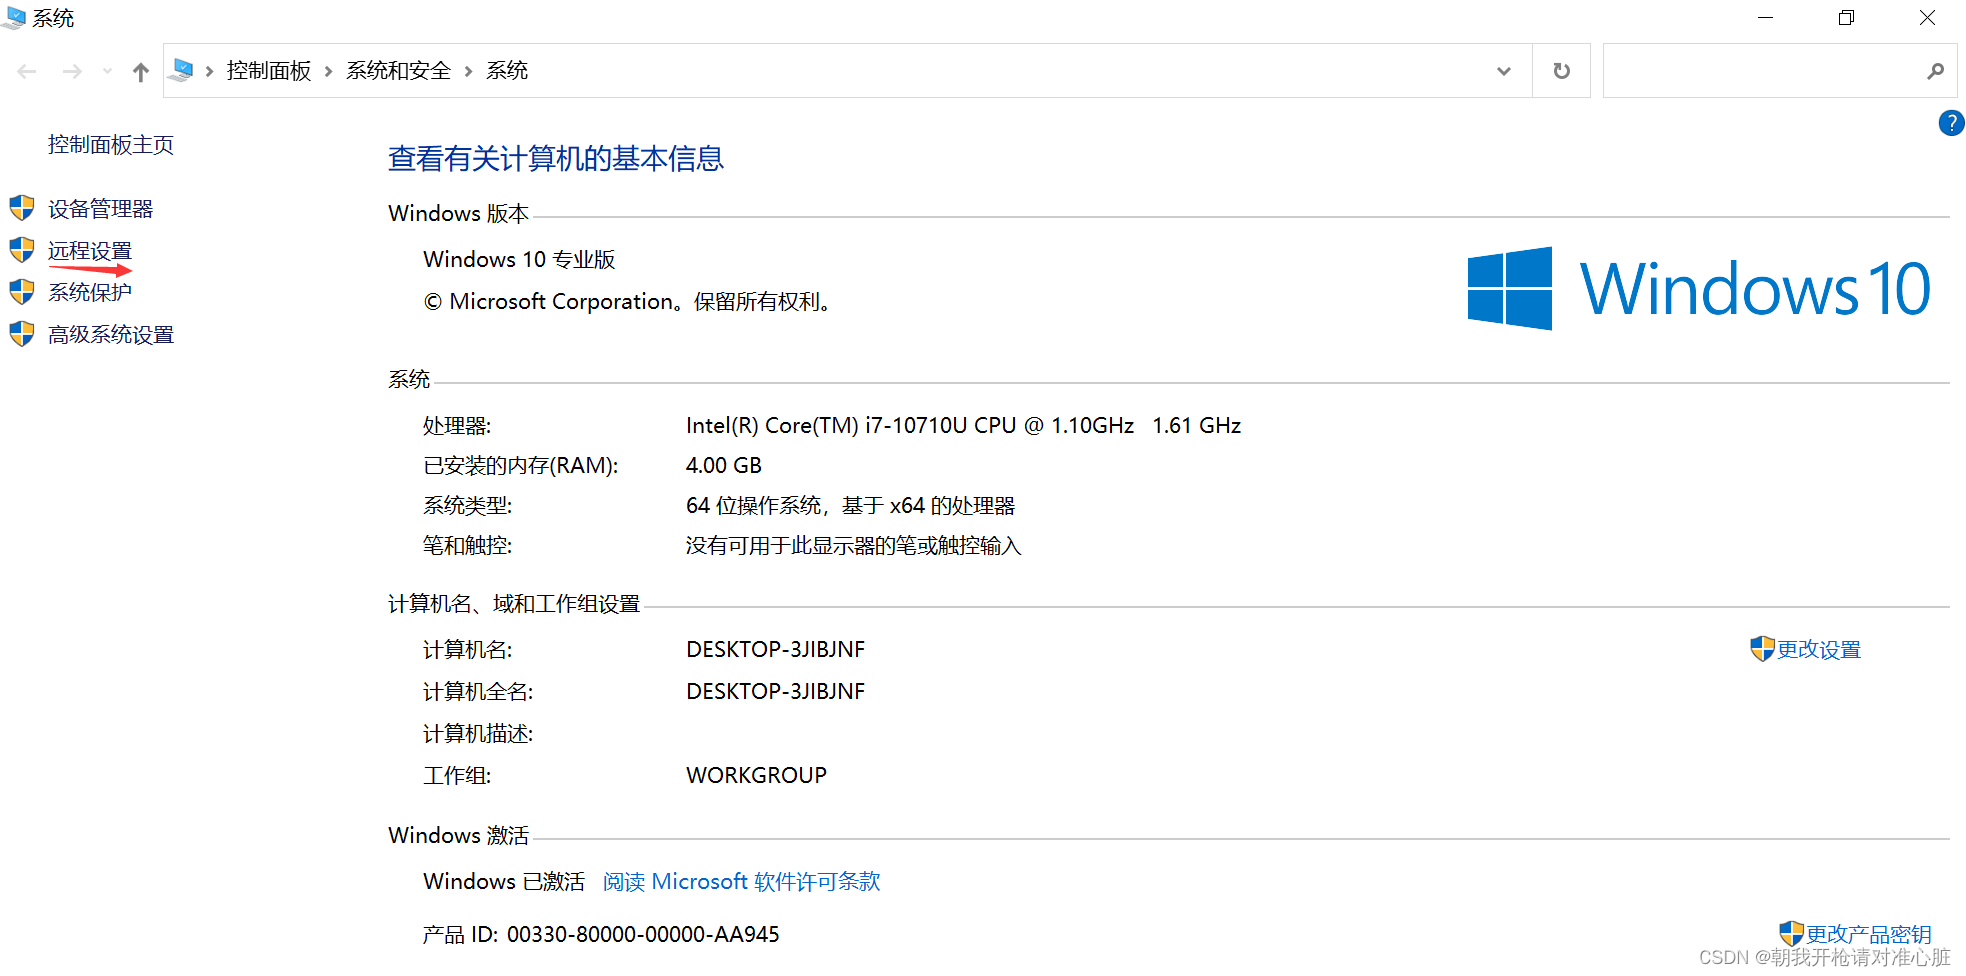This screenshot has height=976, width=1966.
Task: Click the forward navigation arrow
Action: 72,71
